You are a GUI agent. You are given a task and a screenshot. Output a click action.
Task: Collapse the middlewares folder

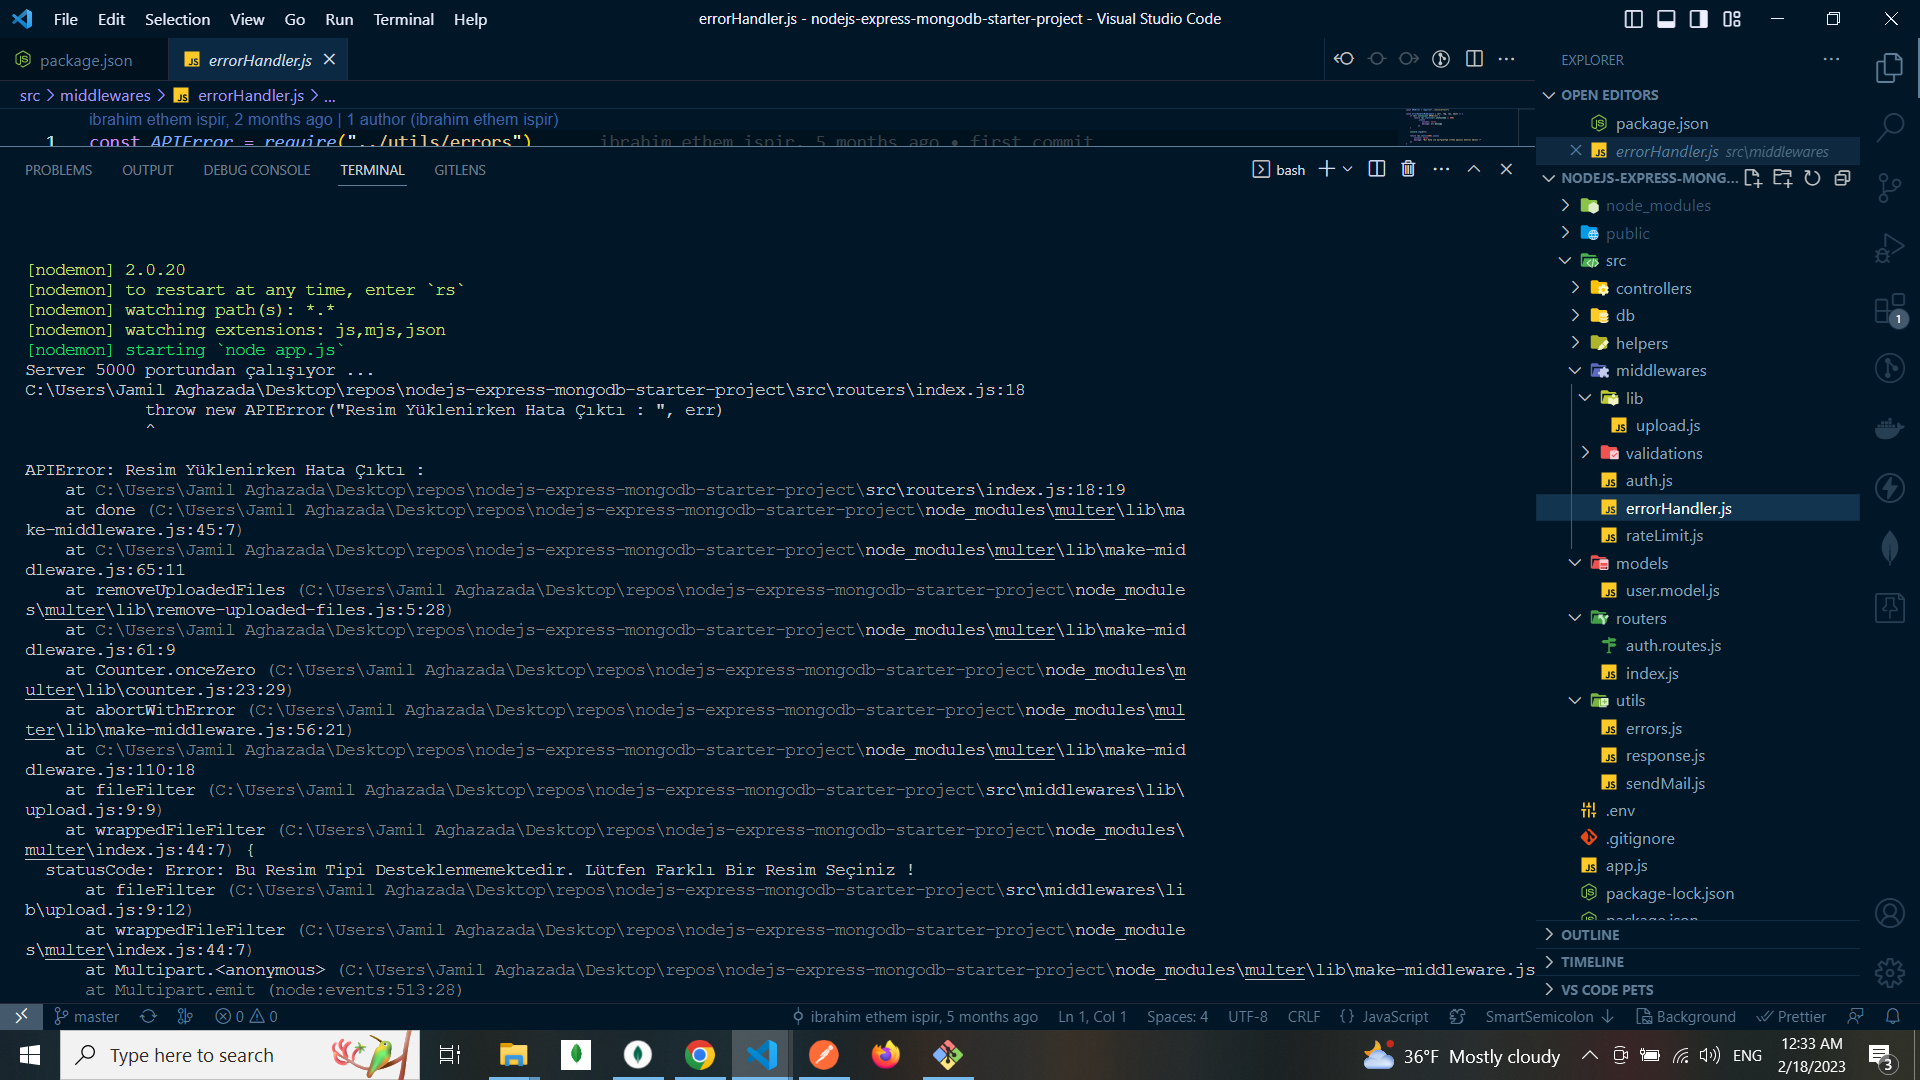click(1660, 370)
